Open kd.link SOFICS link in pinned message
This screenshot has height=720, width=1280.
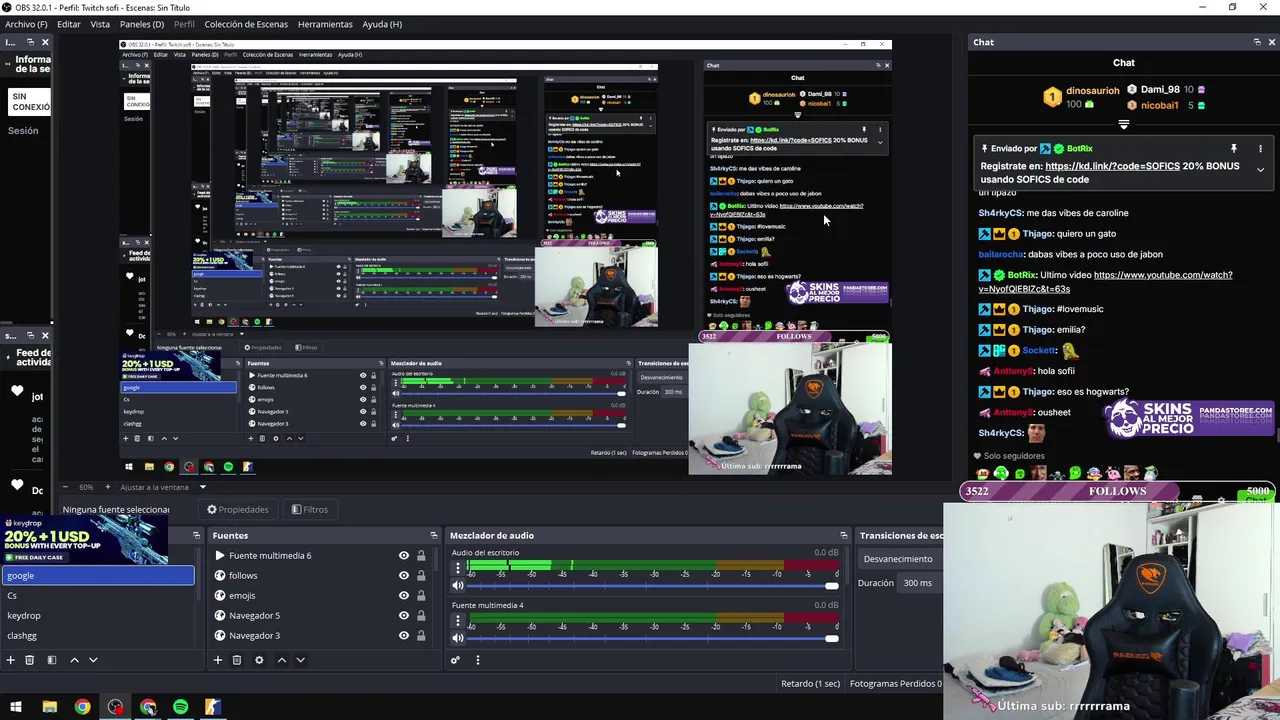tap(1112, 166)
